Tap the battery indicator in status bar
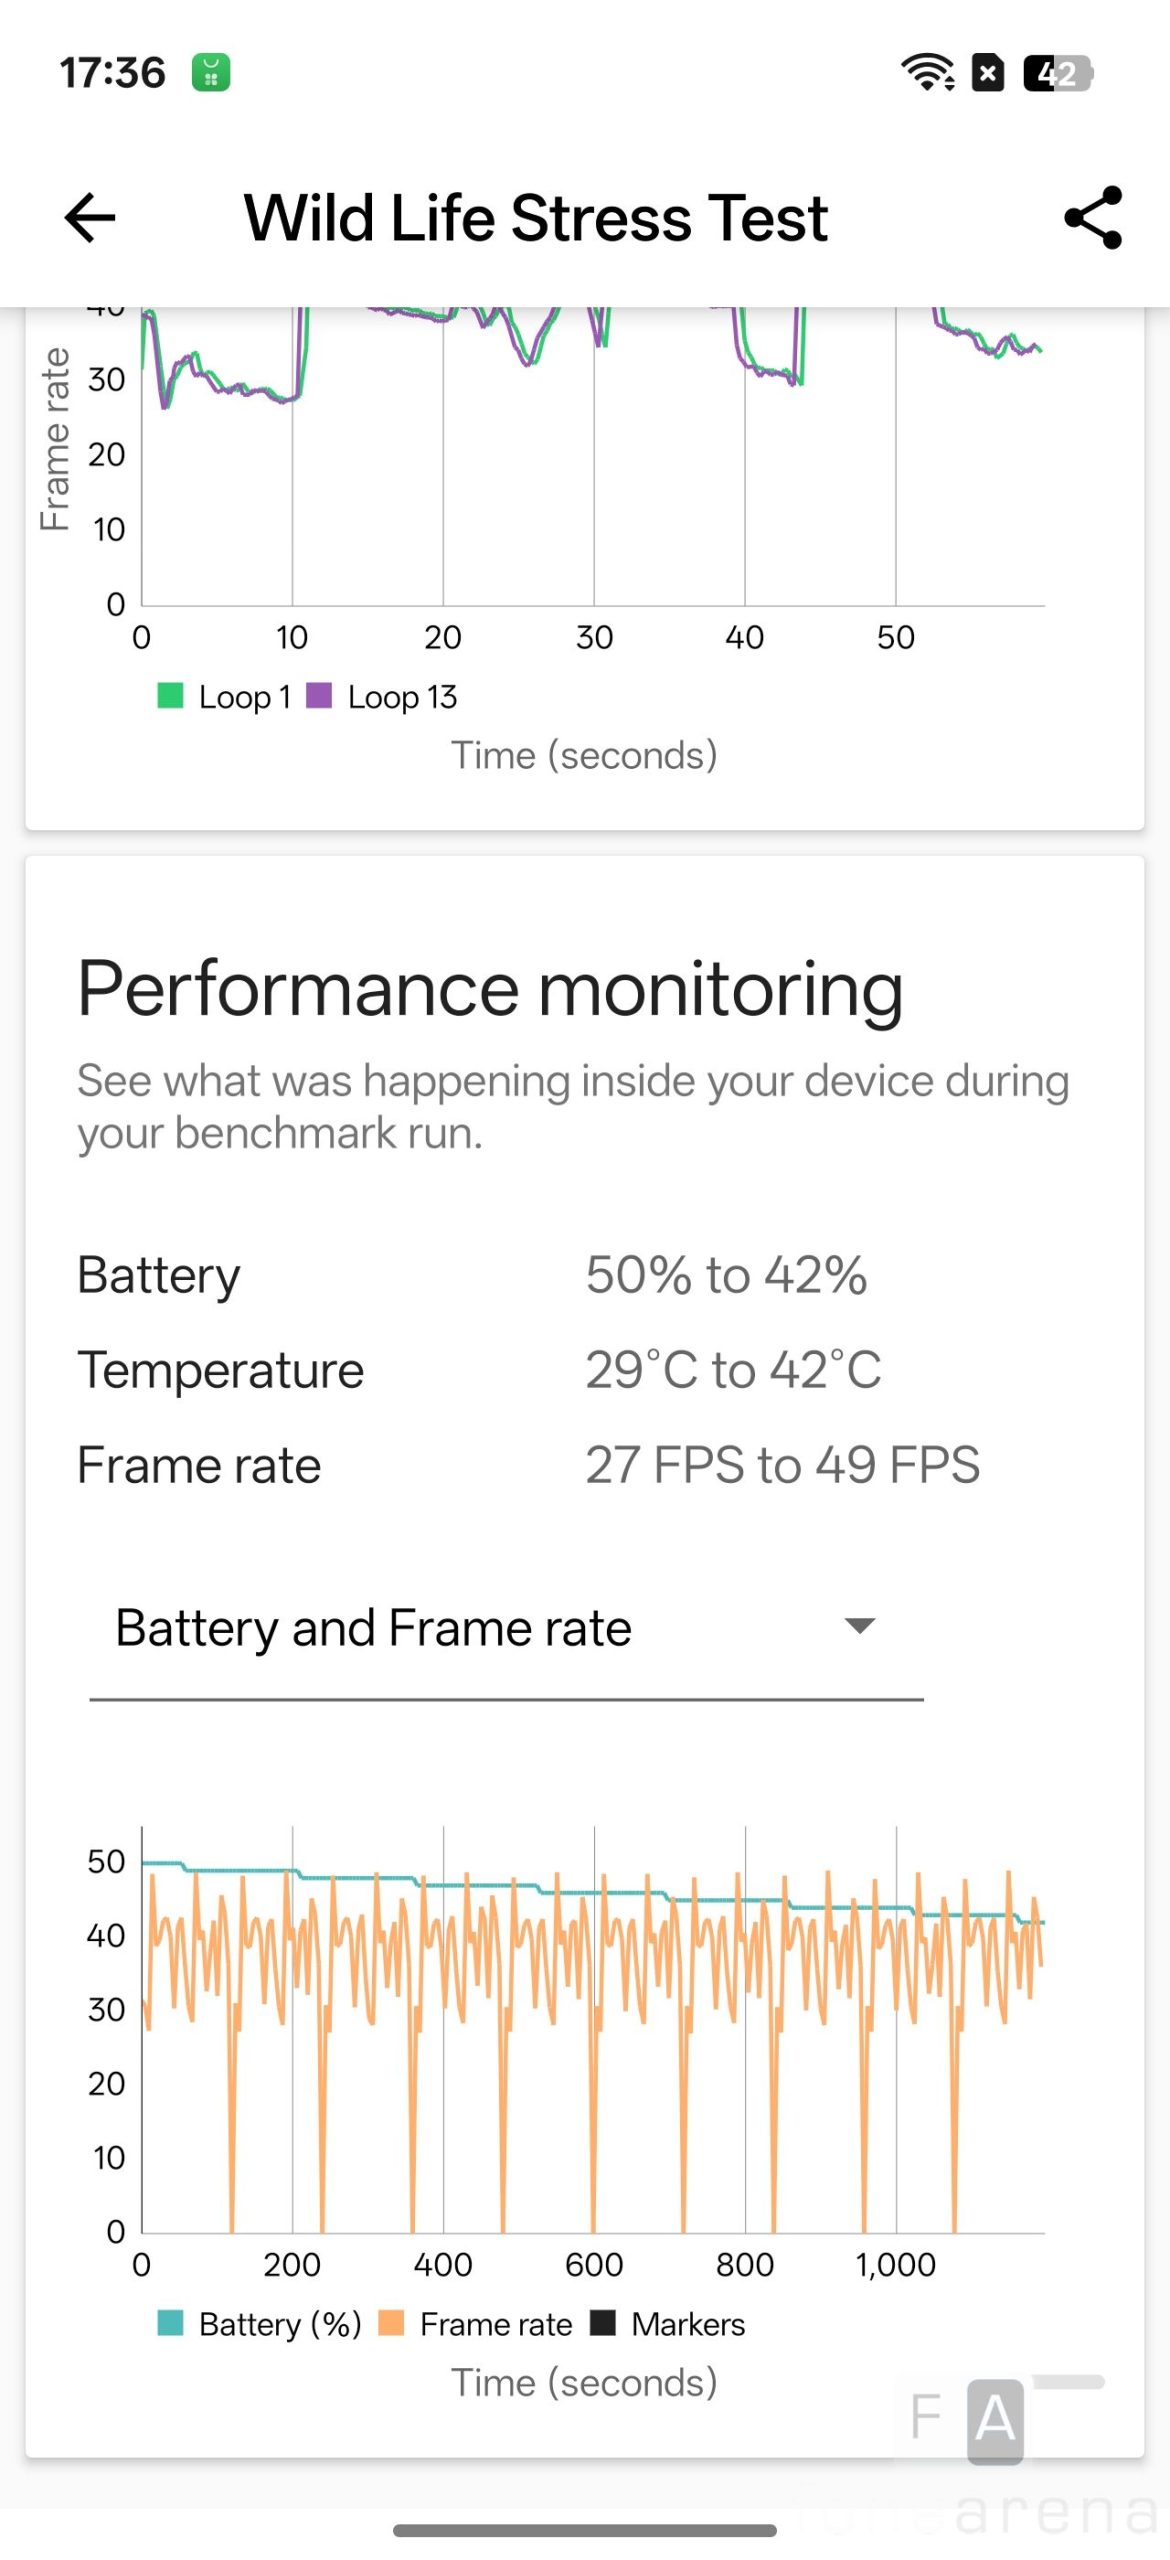Image resolution: width=1170 pixels, height=2560 pixels. pyautogui.click(x=1057, y=73)
